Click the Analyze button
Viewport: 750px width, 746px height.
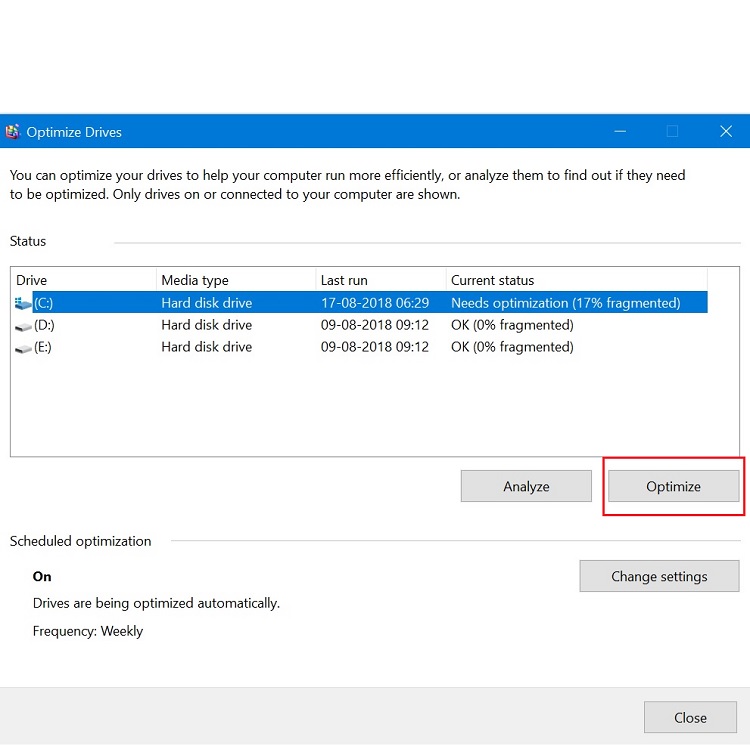coord(526,486)
